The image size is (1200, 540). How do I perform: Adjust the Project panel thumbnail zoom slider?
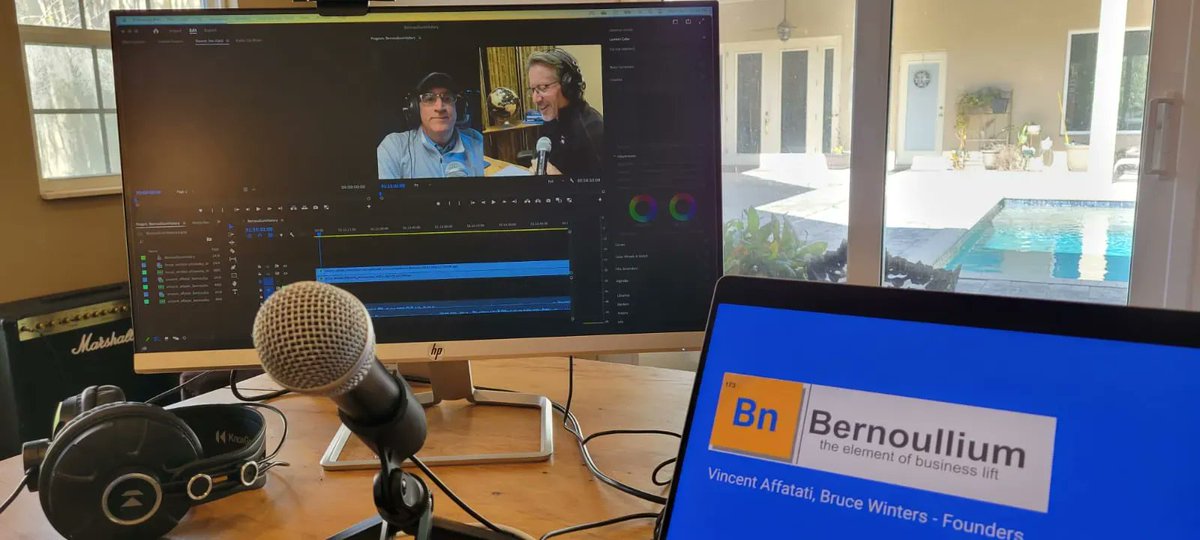[185, 338]
